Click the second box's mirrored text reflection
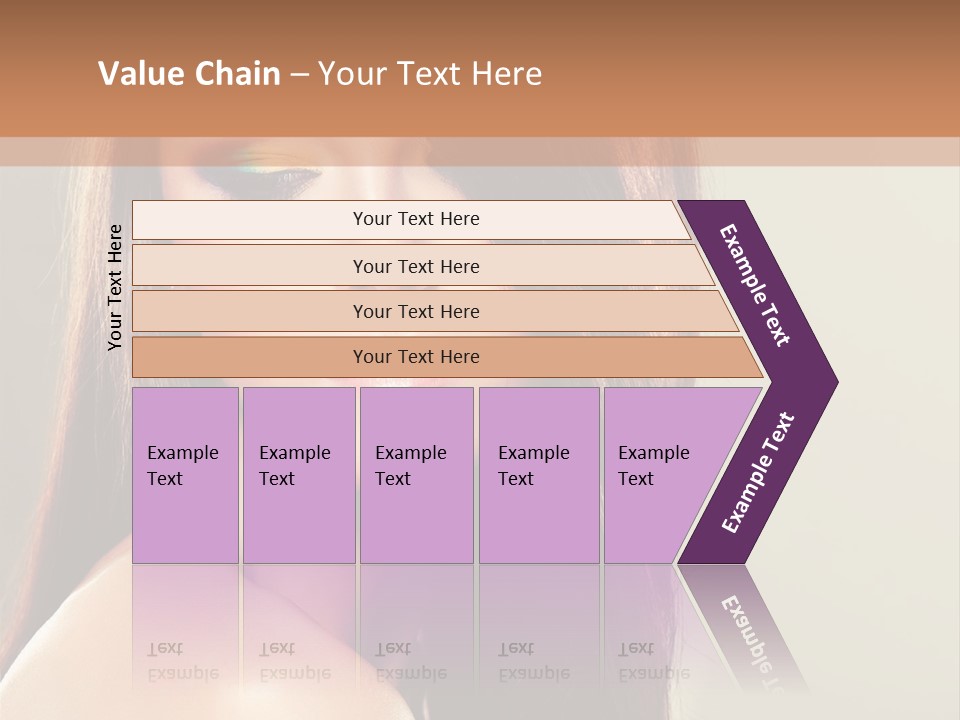The height and width of the screenshot is (720, 960). click(294, 661)
